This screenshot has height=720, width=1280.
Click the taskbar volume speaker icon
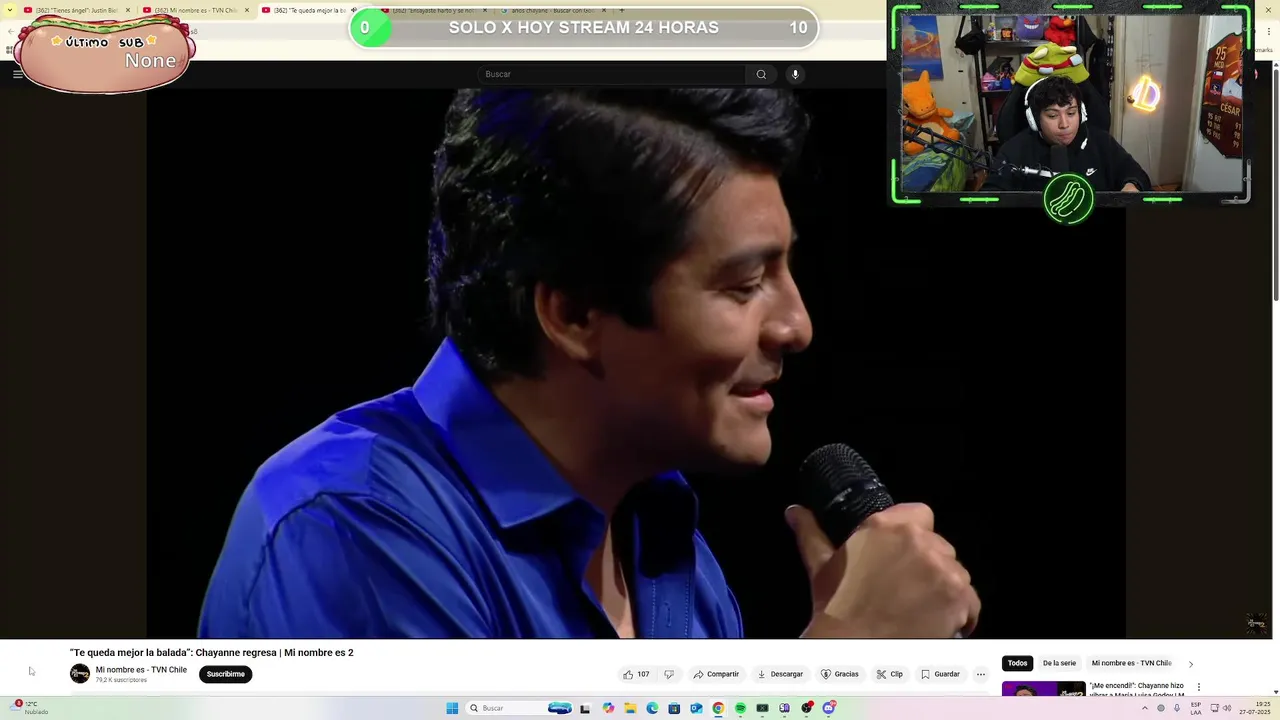[1227, 708]
